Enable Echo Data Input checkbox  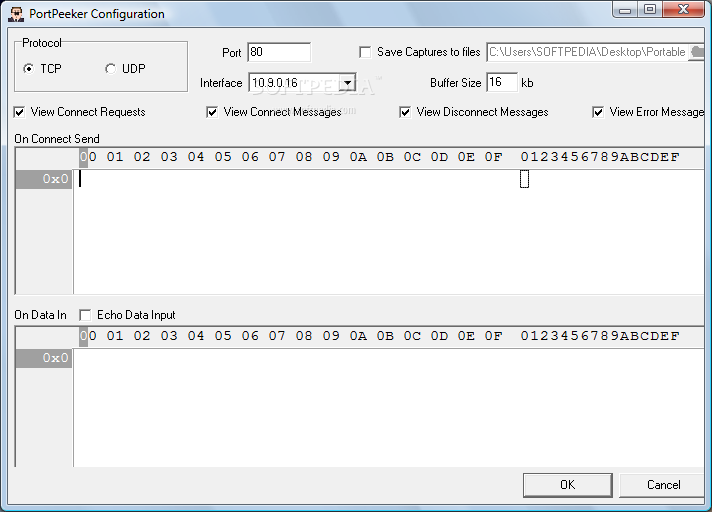click(85, 315)
